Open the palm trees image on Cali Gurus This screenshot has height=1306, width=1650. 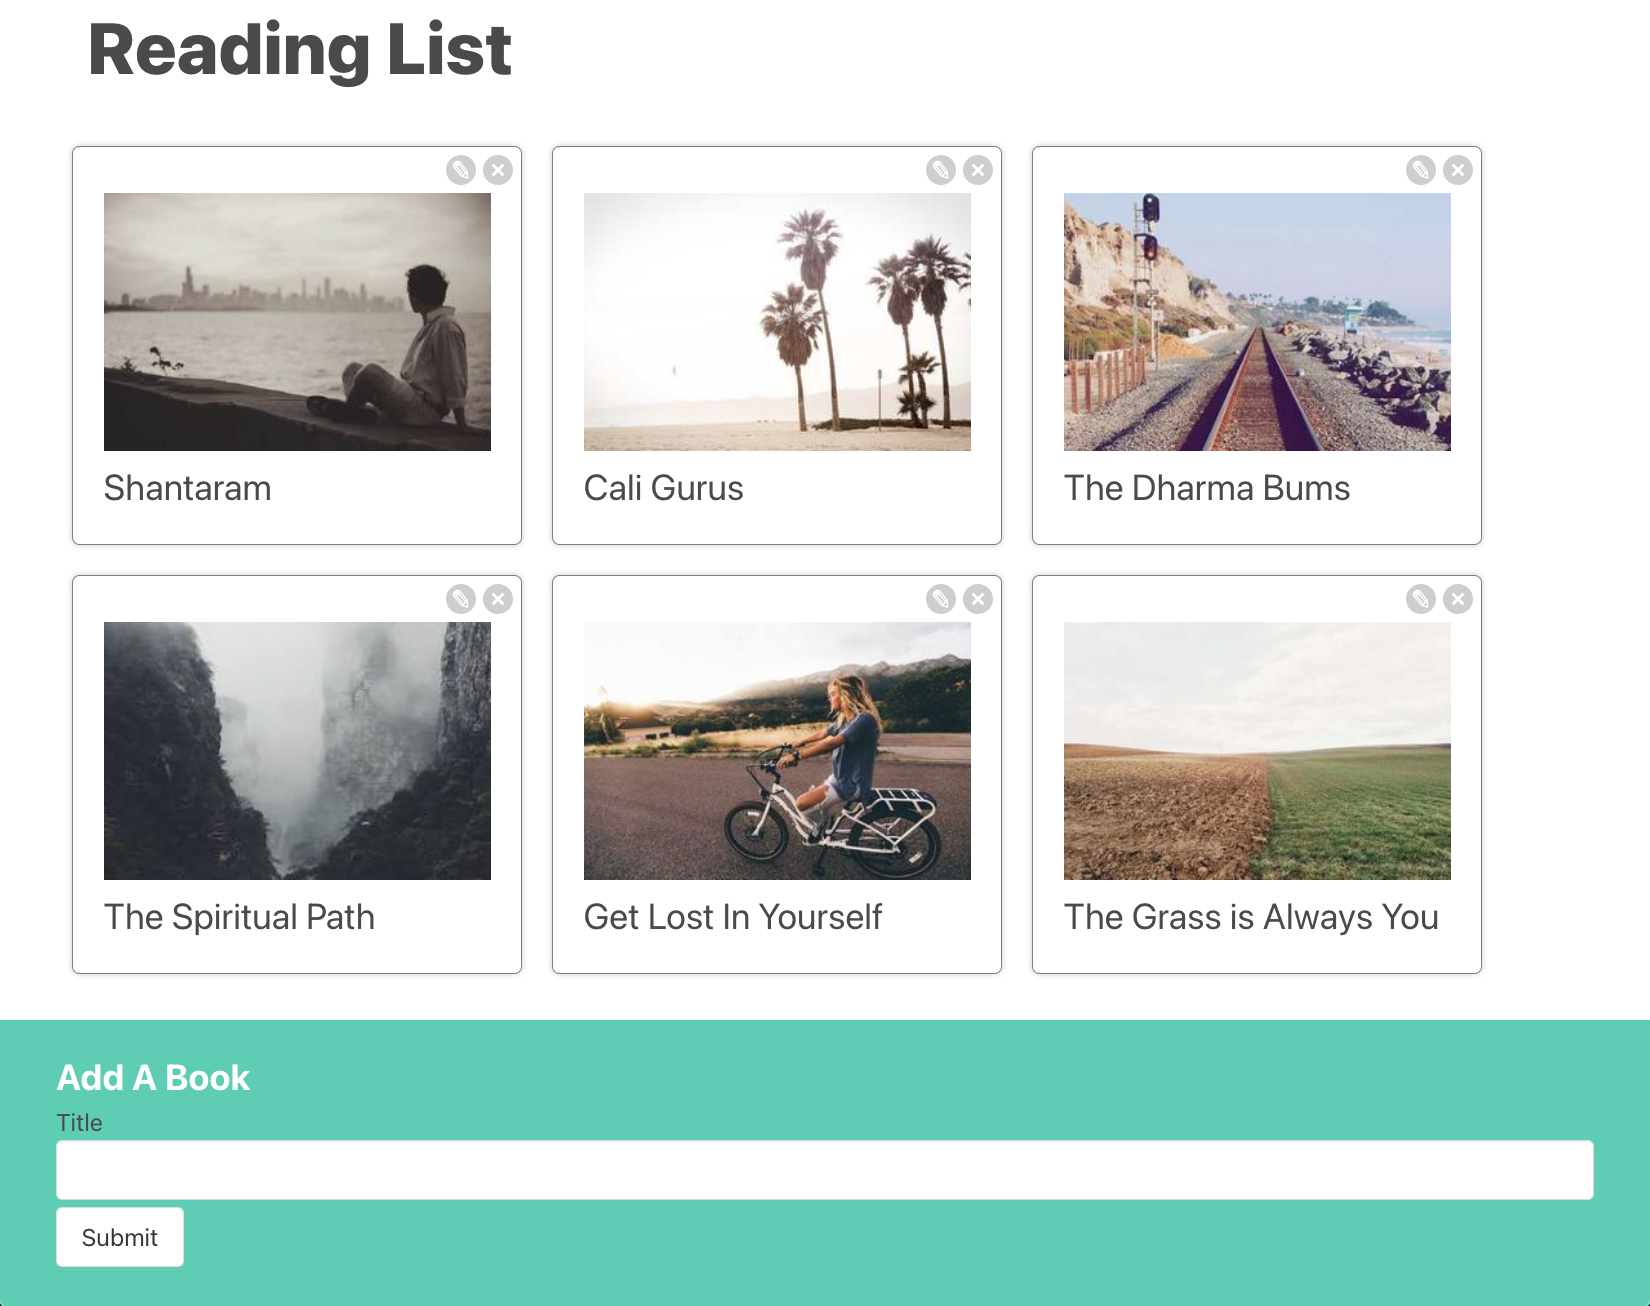(776, 321)
